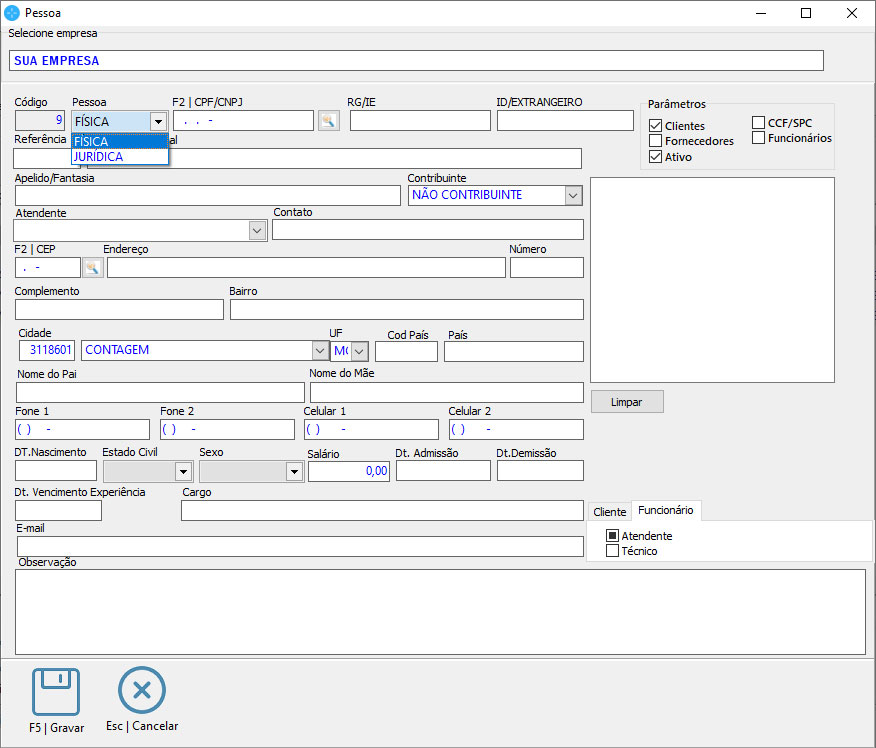Click into the Observação text area
Image resolution: width=876 pixels, height=748 pixels.
point(440,612)
